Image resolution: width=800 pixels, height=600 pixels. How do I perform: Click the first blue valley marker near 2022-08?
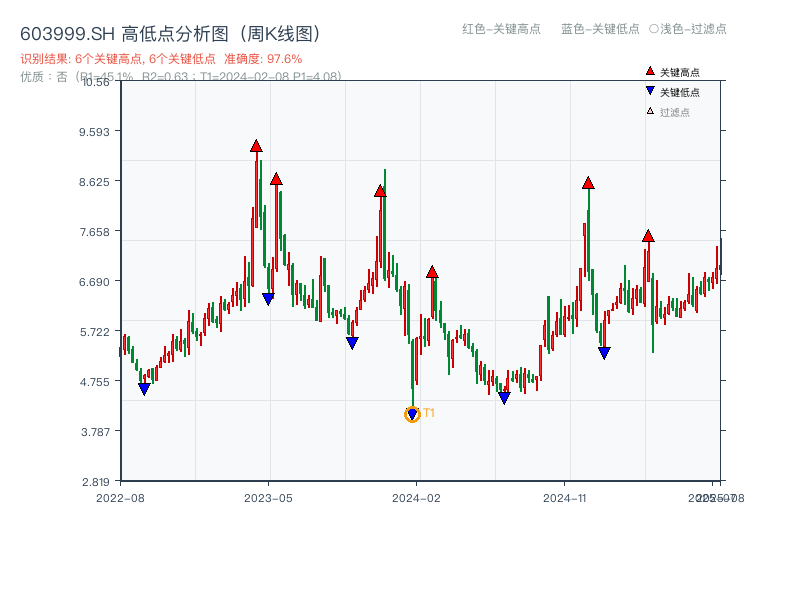[144, 388]
